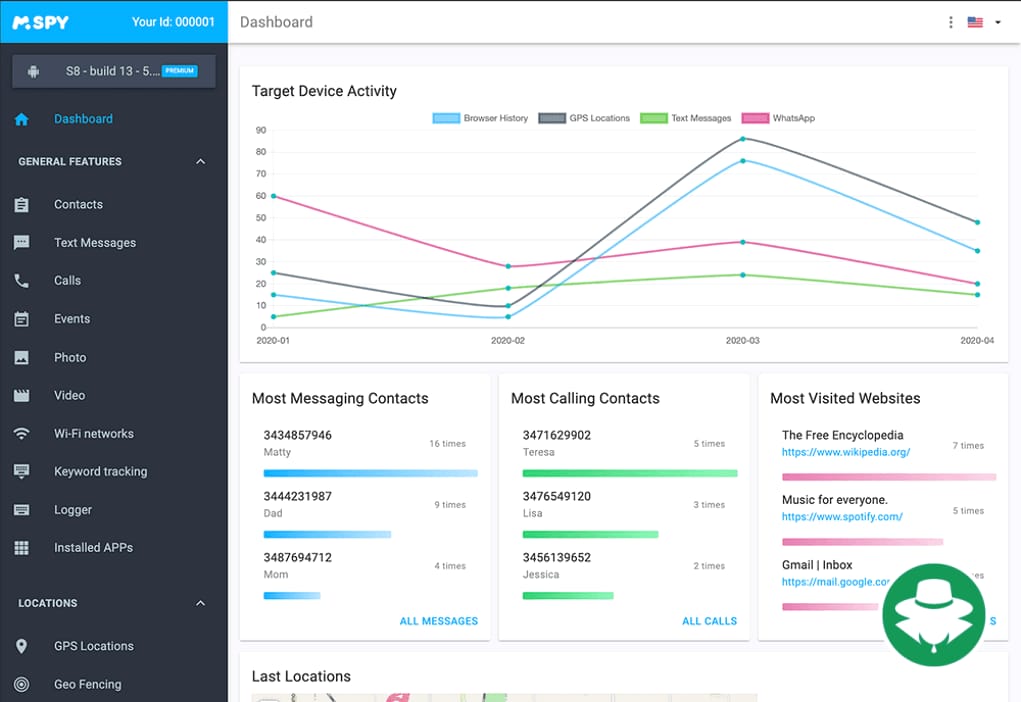1021x702 pixels.
Task: Click the Calls phone icon
Action: point(21,281)
